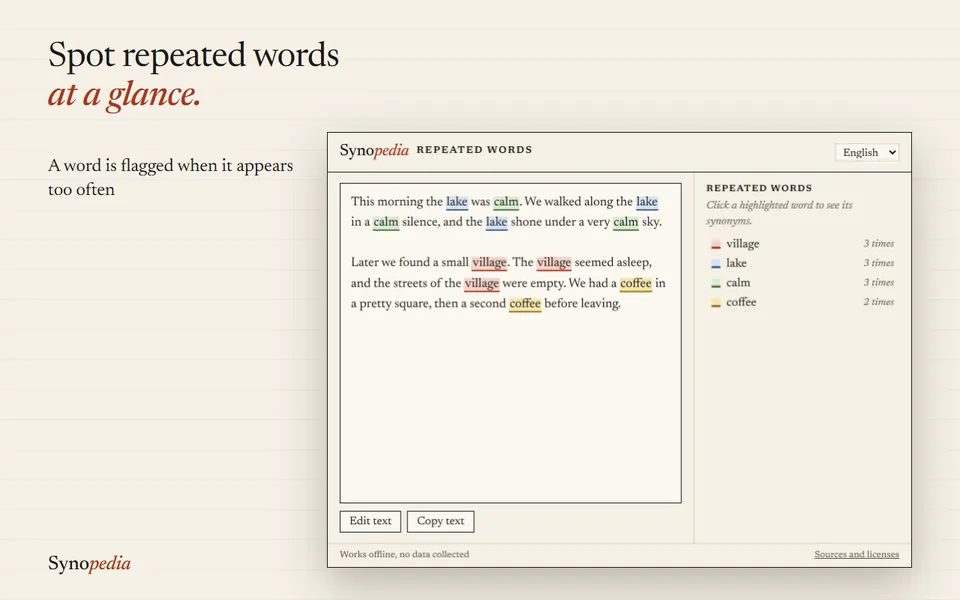Click highlighted lake after 'walked along the'
The width and height of the screenshot is (960, 600).
647,201
